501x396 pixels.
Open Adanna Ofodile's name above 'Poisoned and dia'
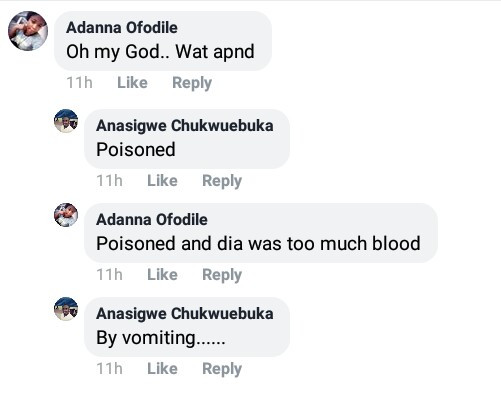click(152, 220)
